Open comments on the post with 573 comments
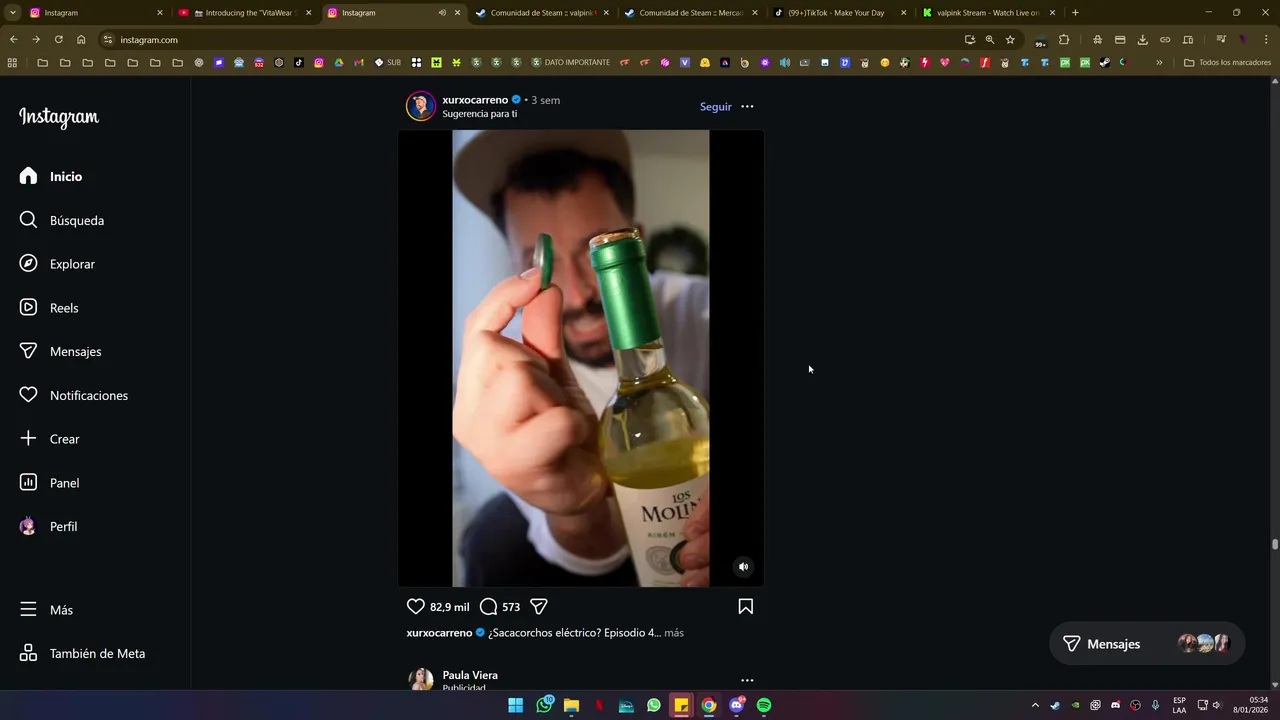The height and width of the screenshot is (720, 1280). coord(489,606)
